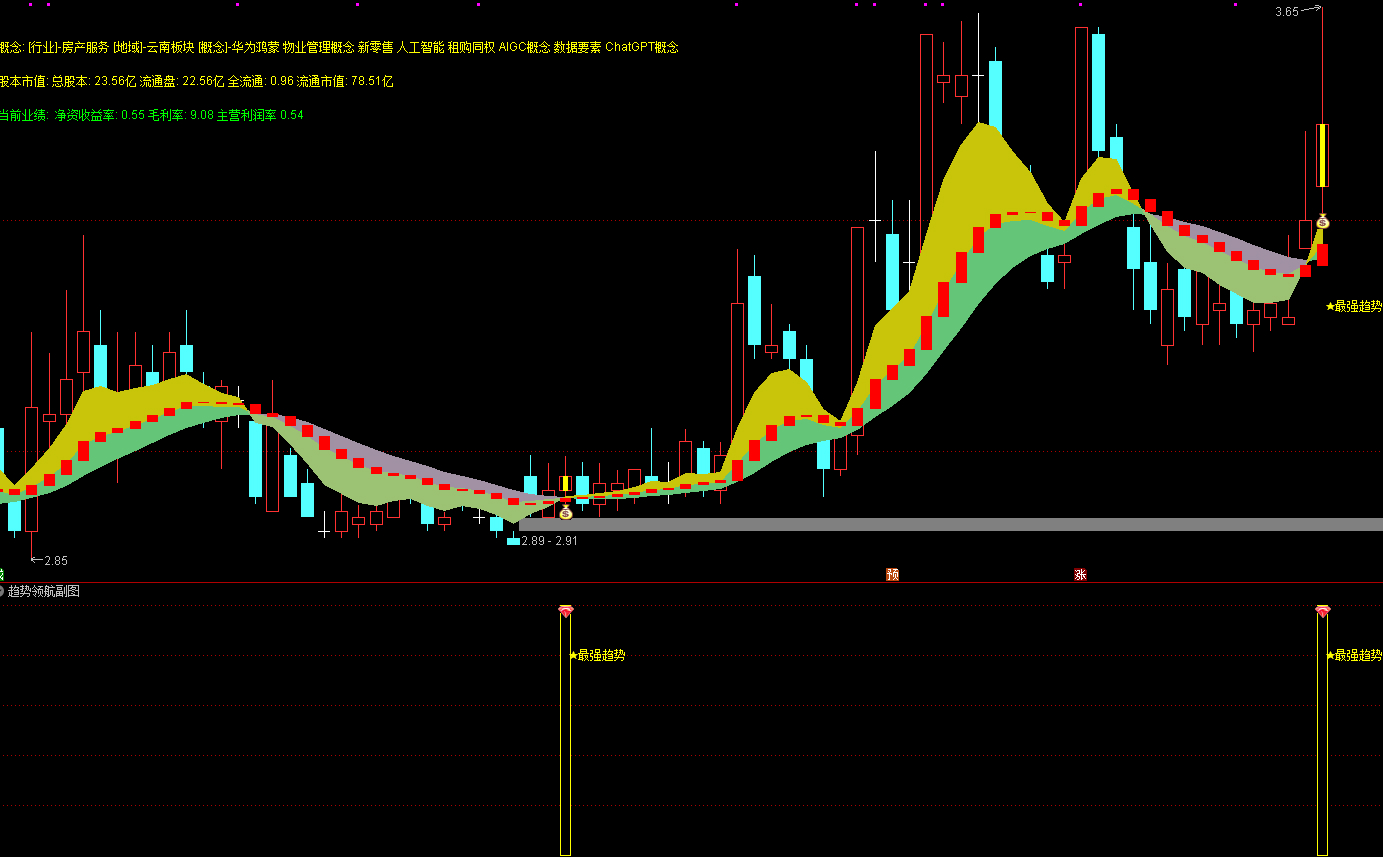Click the 2.85 low price label
This screenshot has width=1383, height=857.
tap(56, 560)
